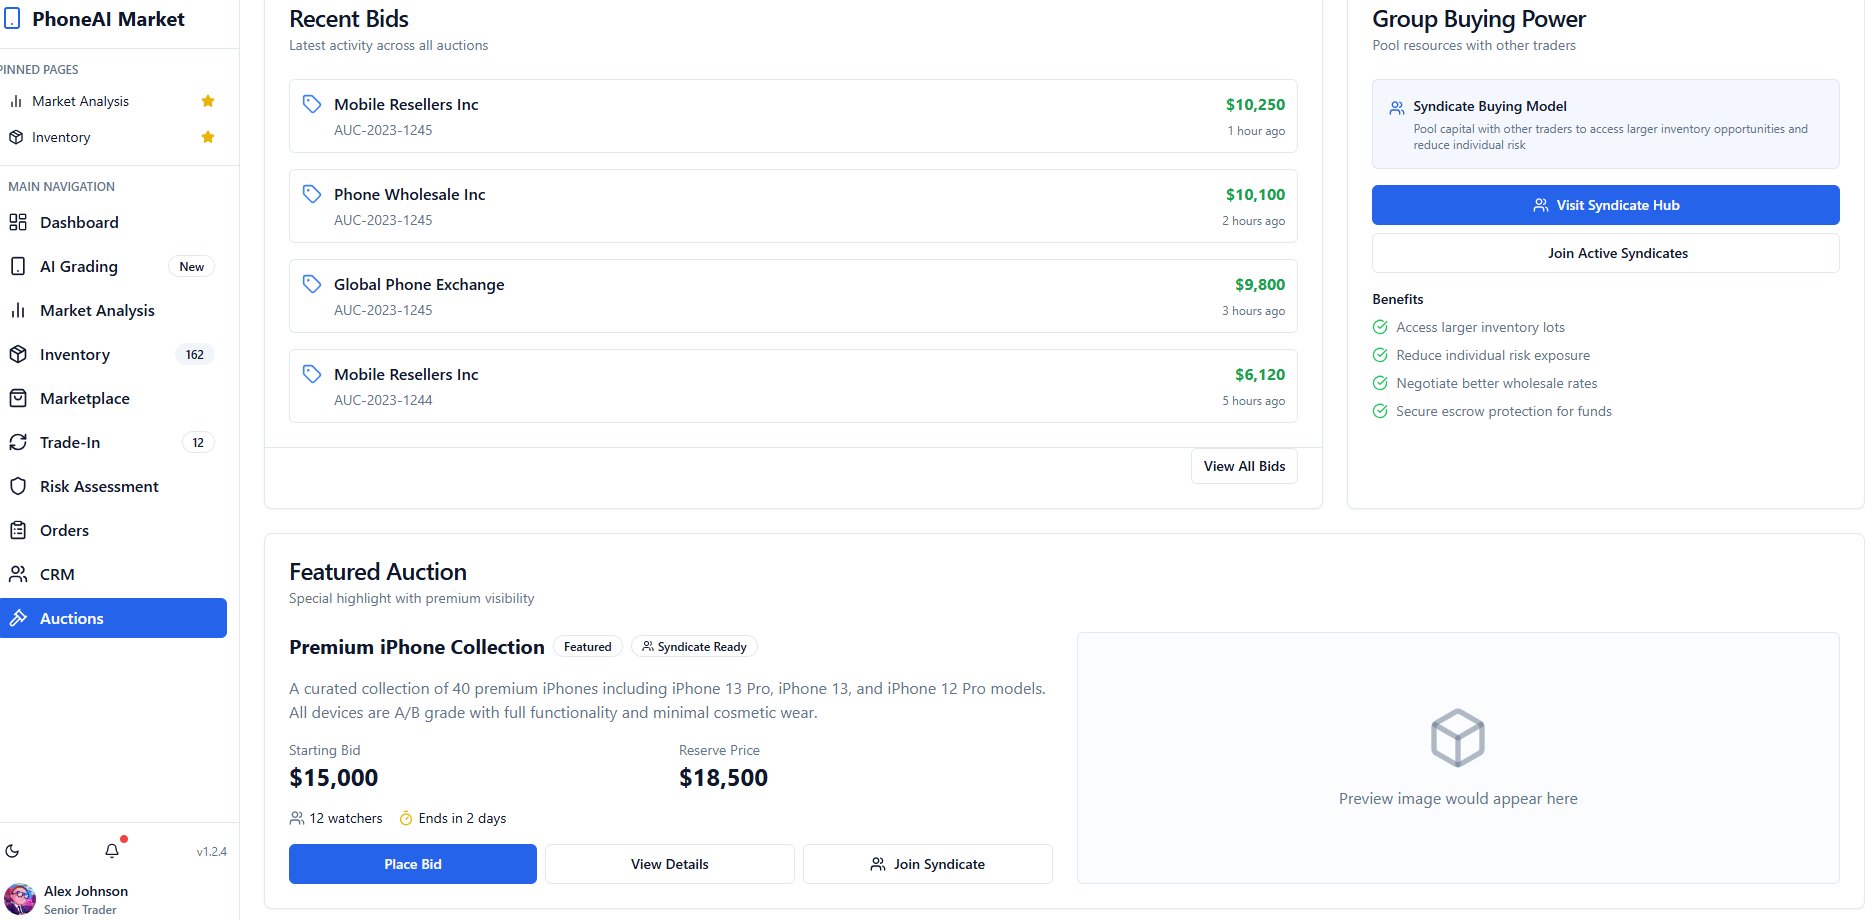Click Visit Syndicate Hub button
This screenshot has width=1865, height=920.
[x=1605, y=205]
